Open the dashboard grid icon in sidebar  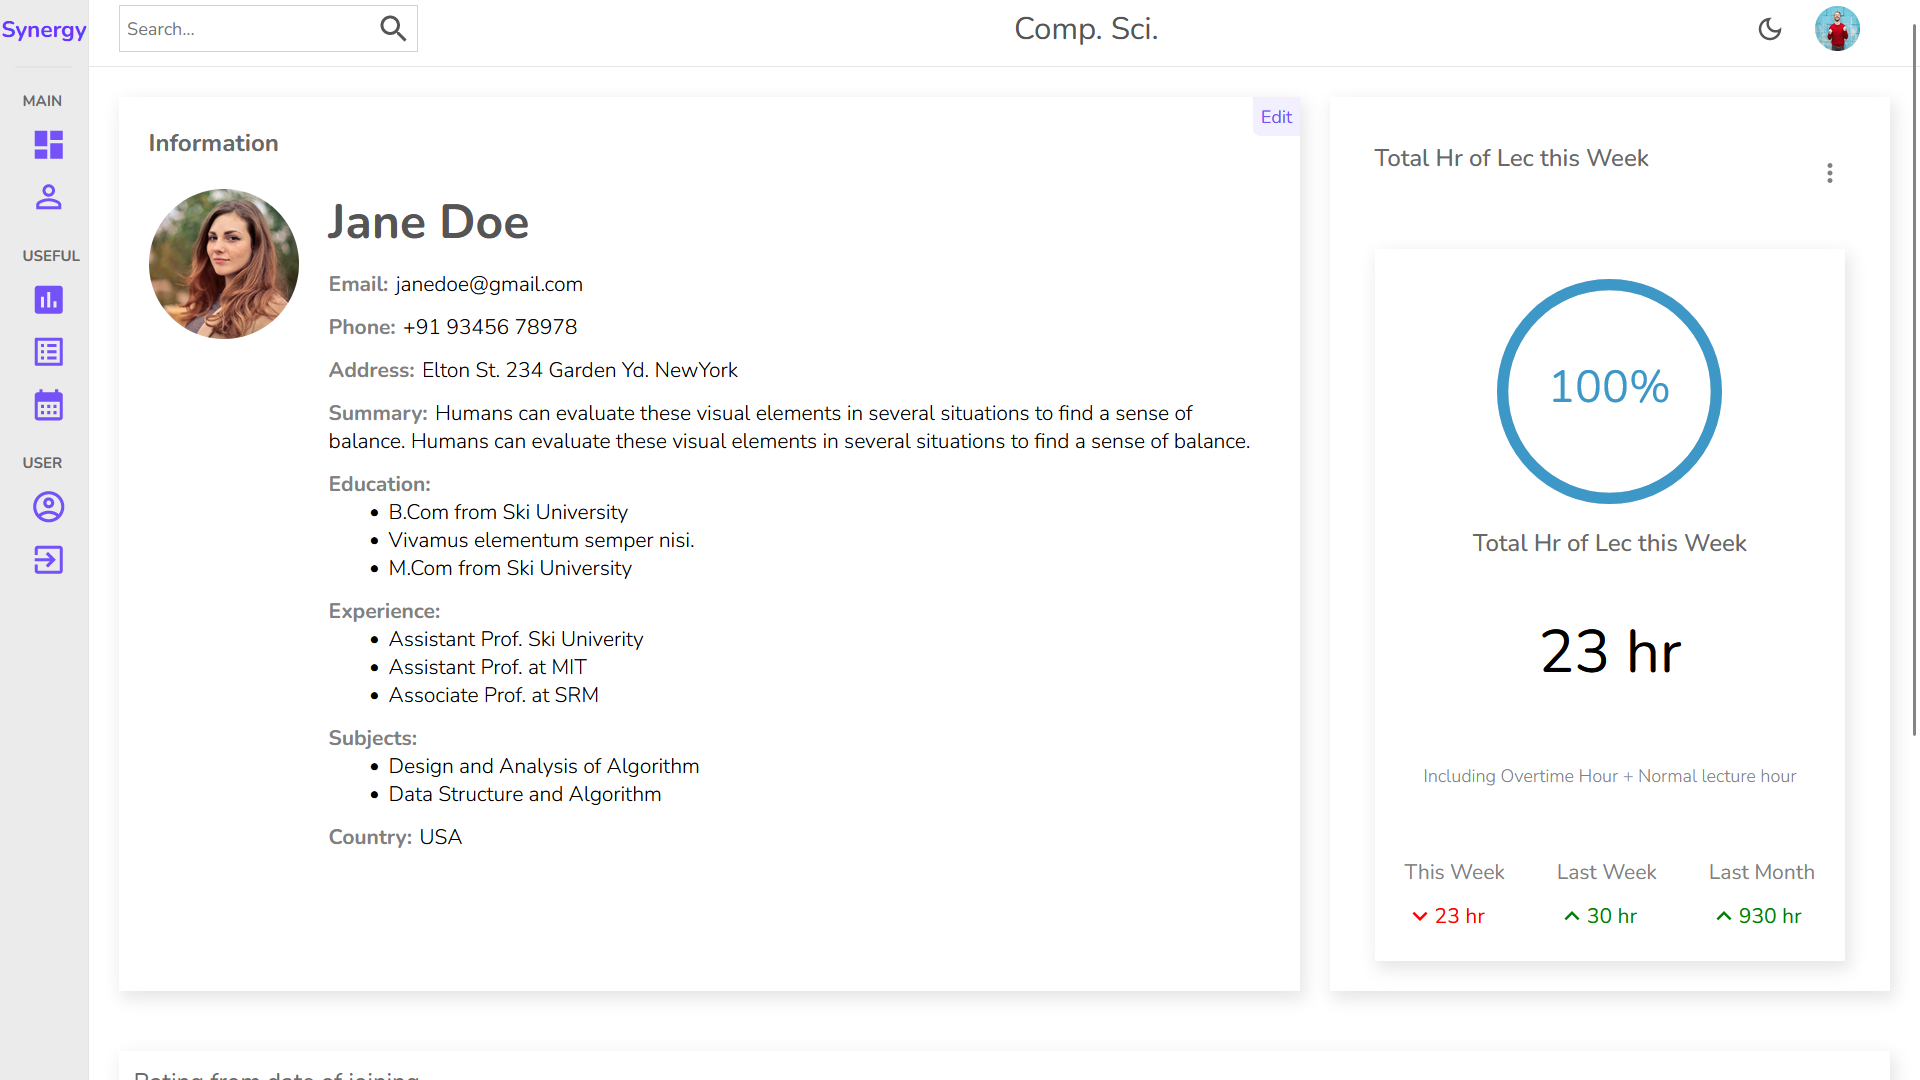coord(48,145)
